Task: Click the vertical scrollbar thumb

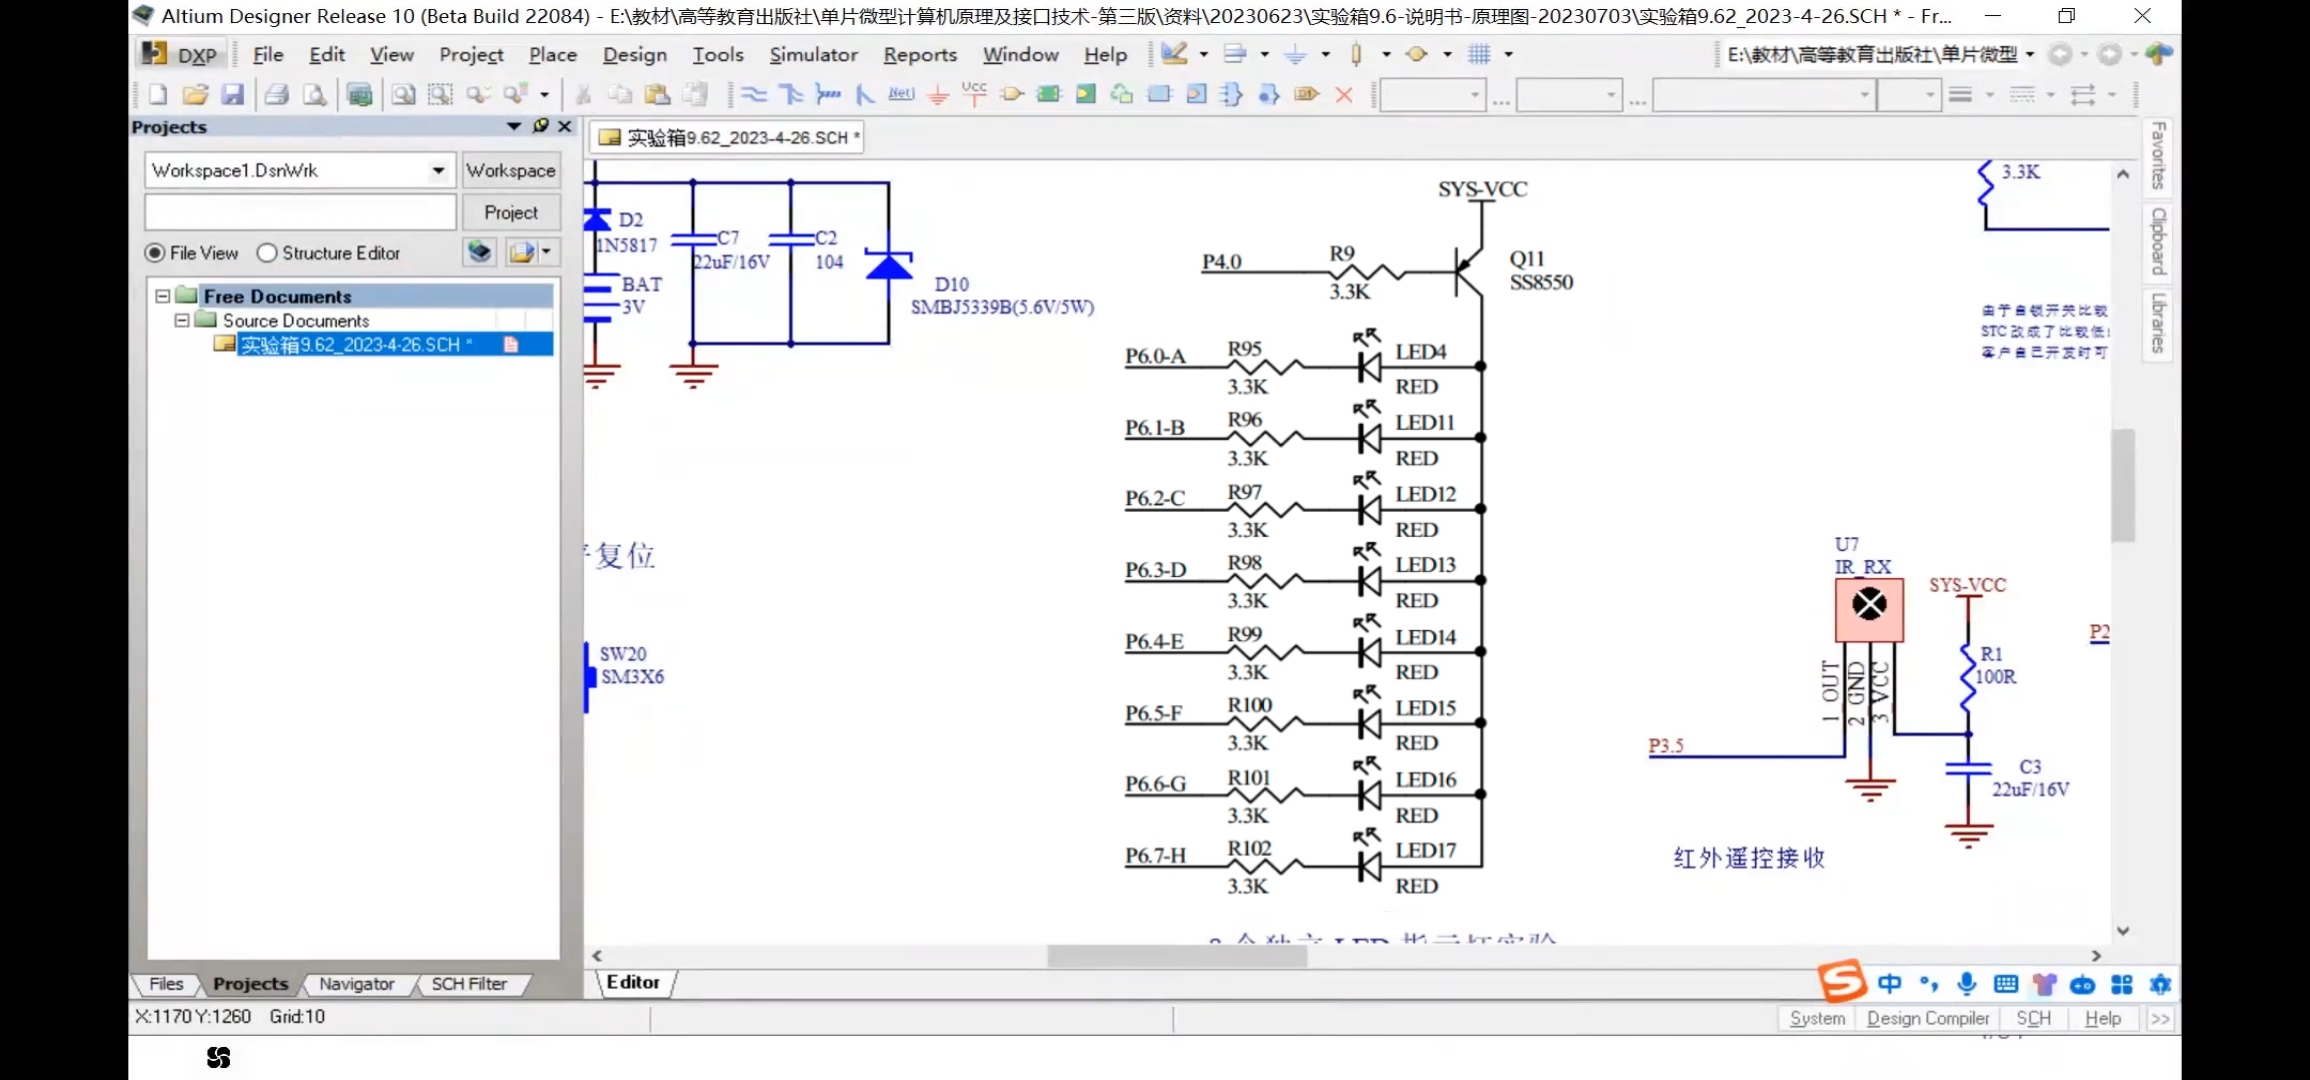Action: [2122, 486]
